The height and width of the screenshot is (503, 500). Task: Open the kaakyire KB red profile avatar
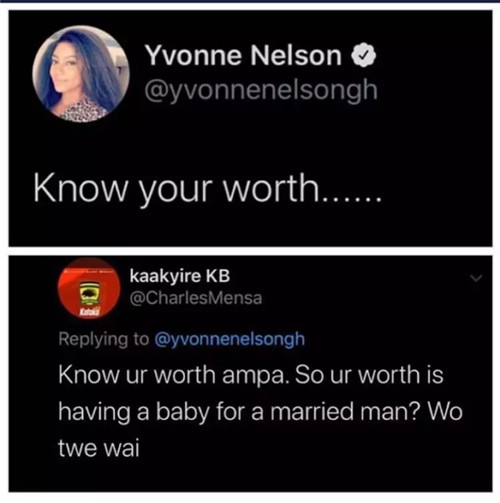89,289
